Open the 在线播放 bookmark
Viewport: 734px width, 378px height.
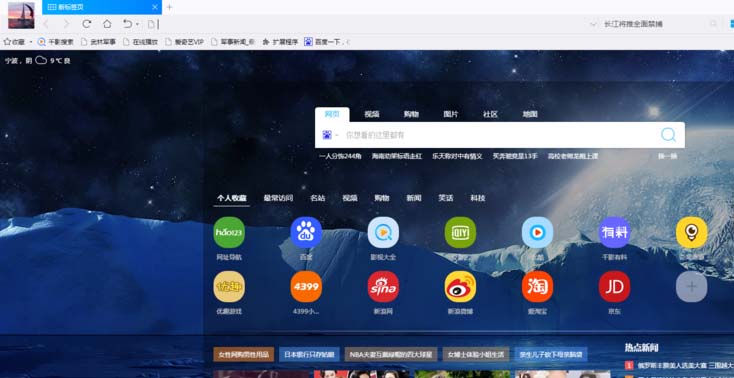[x=140, y=42]
